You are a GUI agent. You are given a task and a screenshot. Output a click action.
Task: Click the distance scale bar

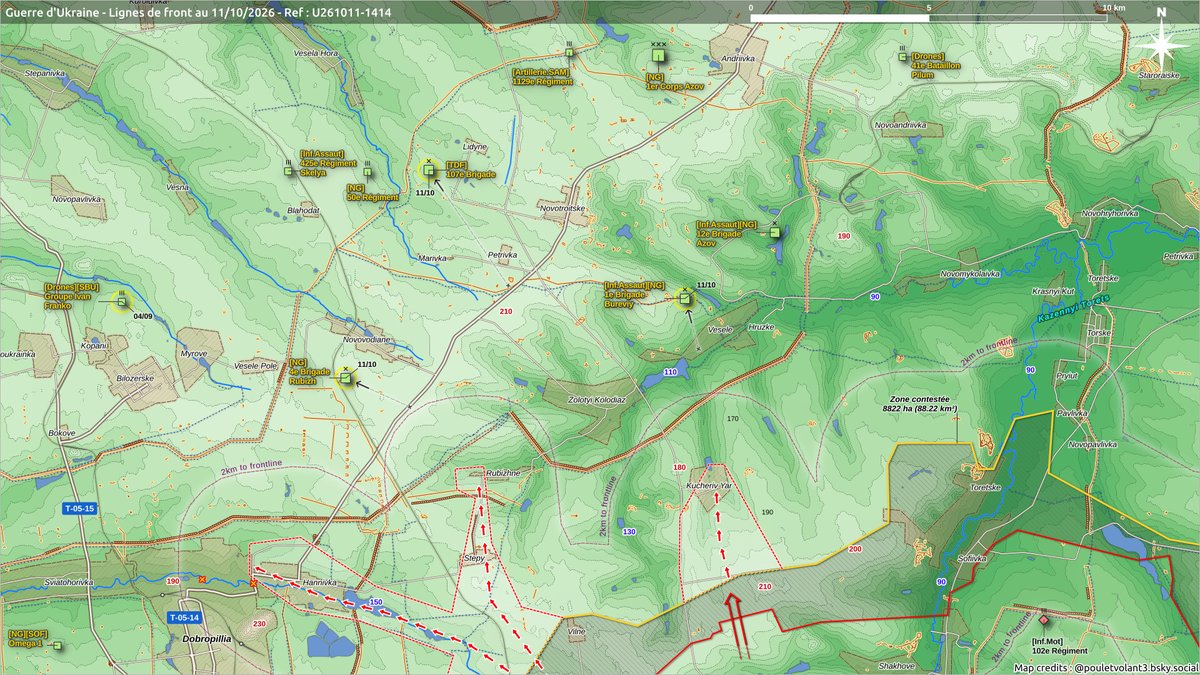click(928, 18)
